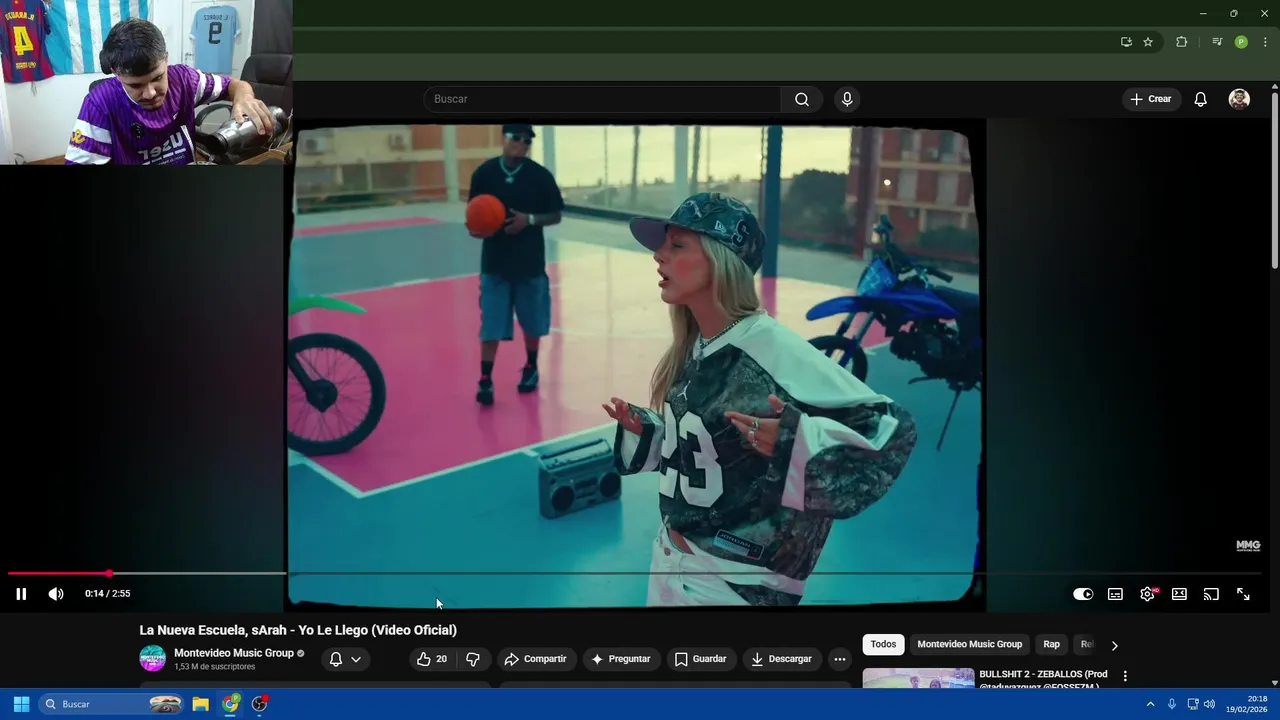Install the page as an app from the address bar

click(1126, 42)
